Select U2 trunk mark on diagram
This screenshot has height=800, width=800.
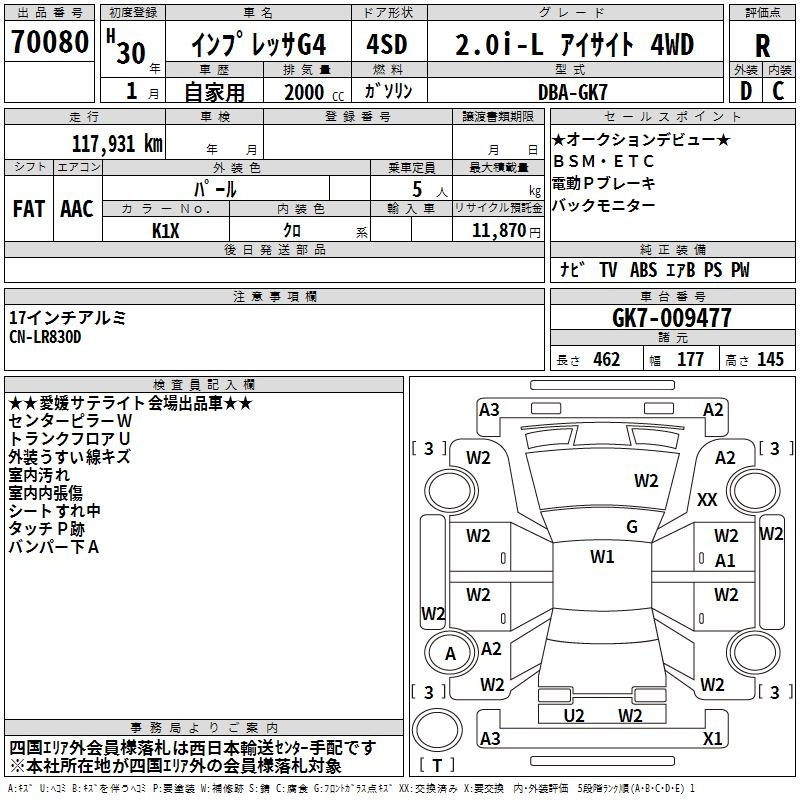573,716
